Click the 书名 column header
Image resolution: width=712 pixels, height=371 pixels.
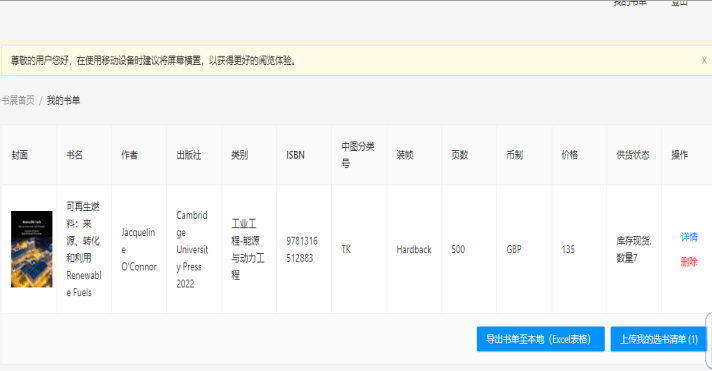point(74,155)
